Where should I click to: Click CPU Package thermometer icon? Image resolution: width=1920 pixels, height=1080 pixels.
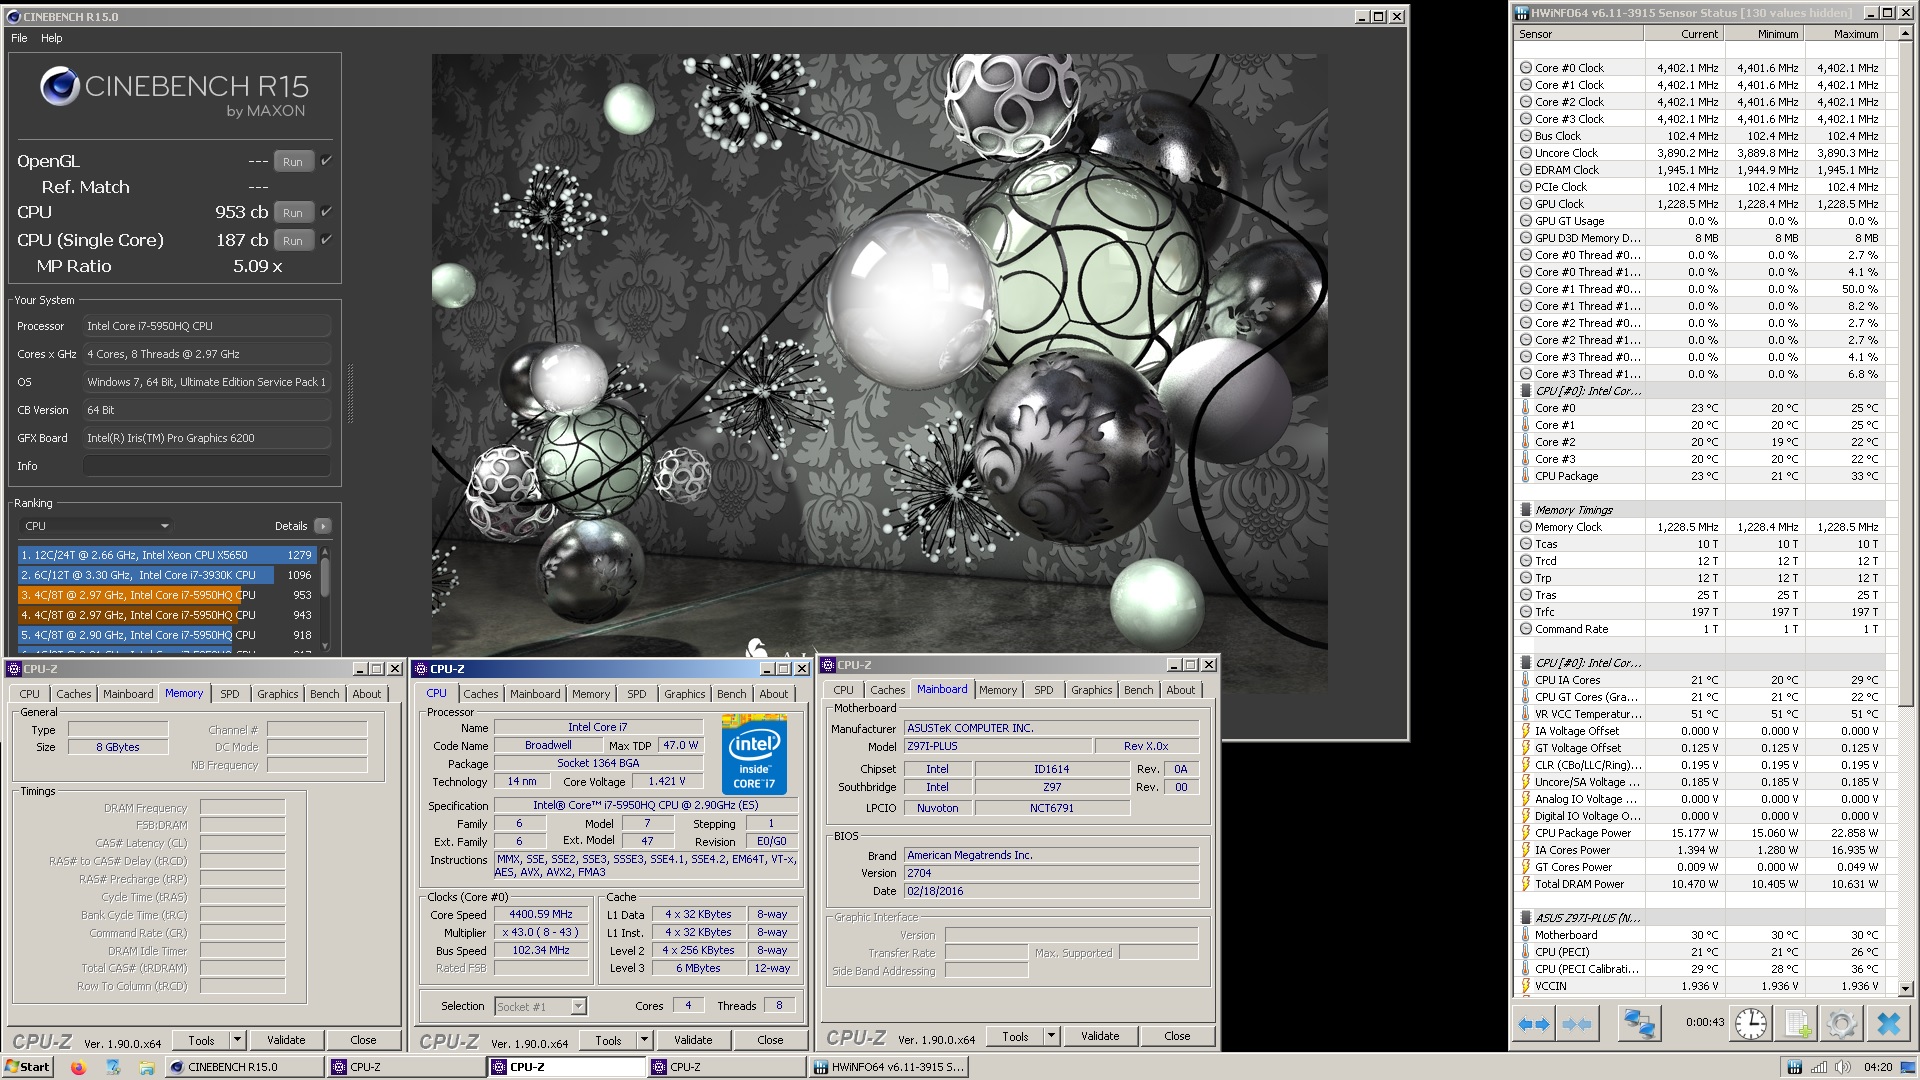[1526, 476]
